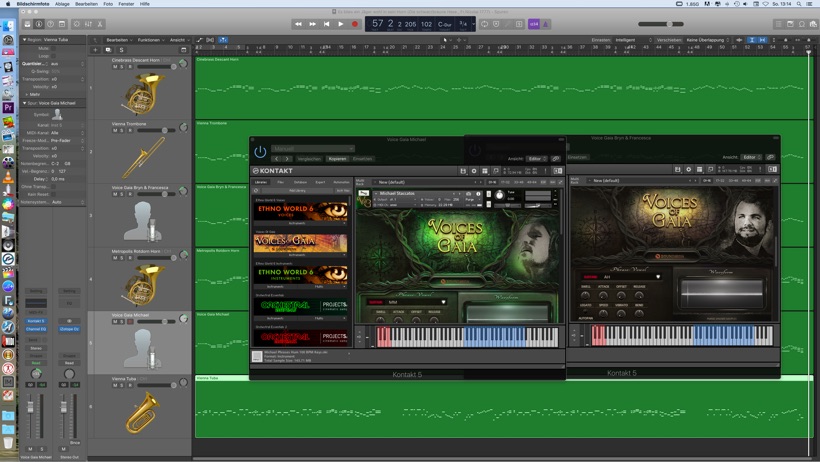Click the red Record button
Viewport: 820px width, 462px height.
pyautogui.click(x=355, y=24)
